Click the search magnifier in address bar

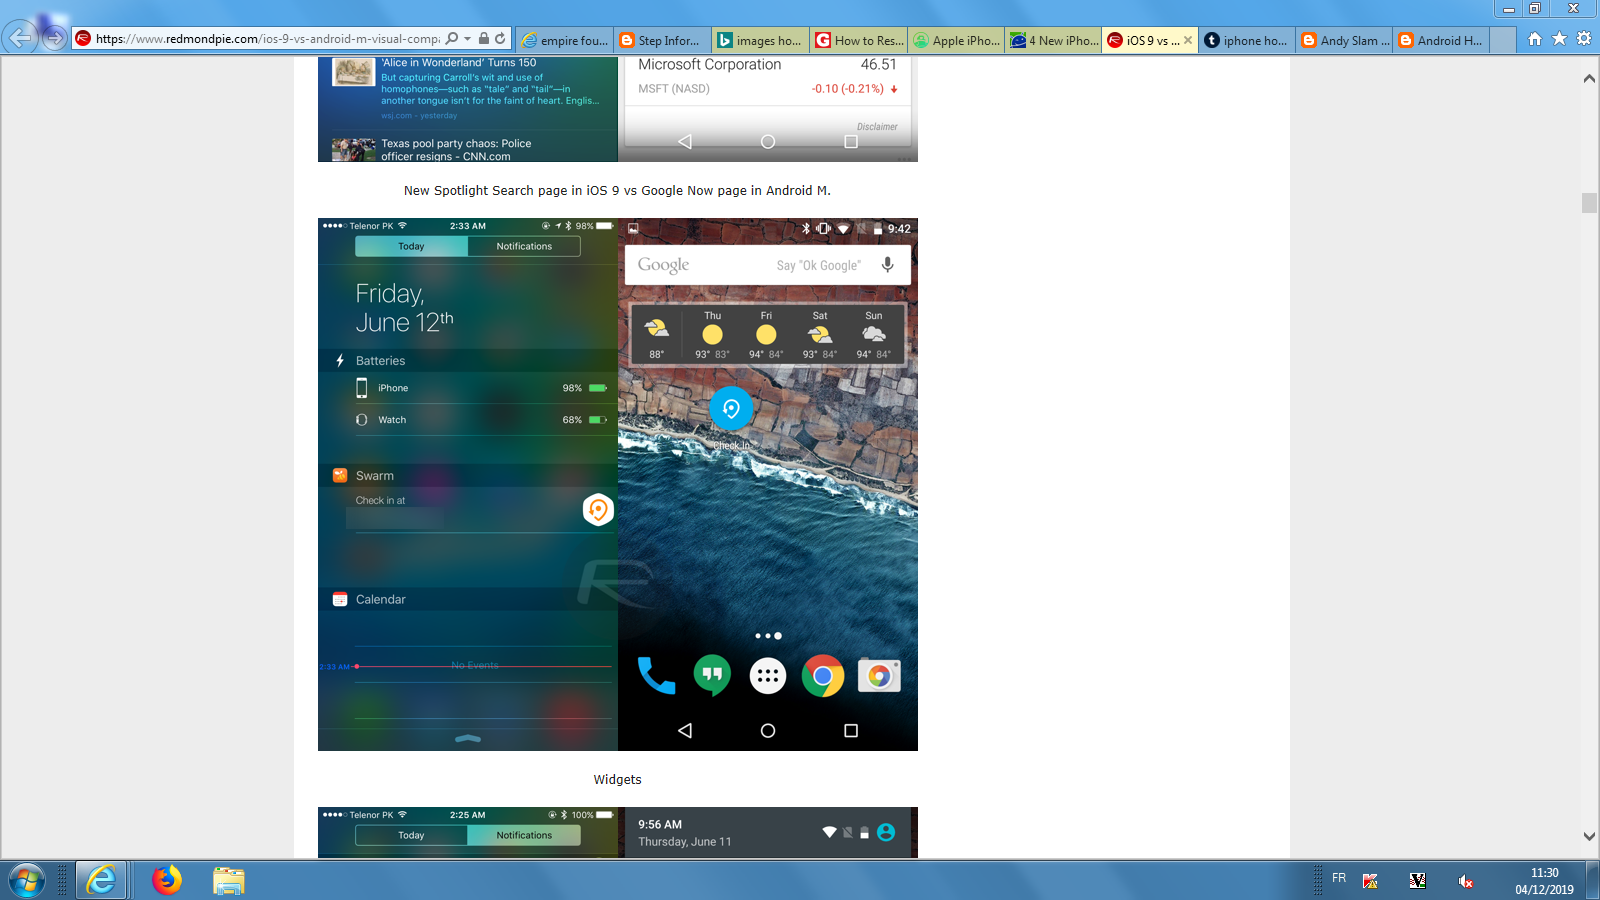pyautogui.click(x=452, y=39)
